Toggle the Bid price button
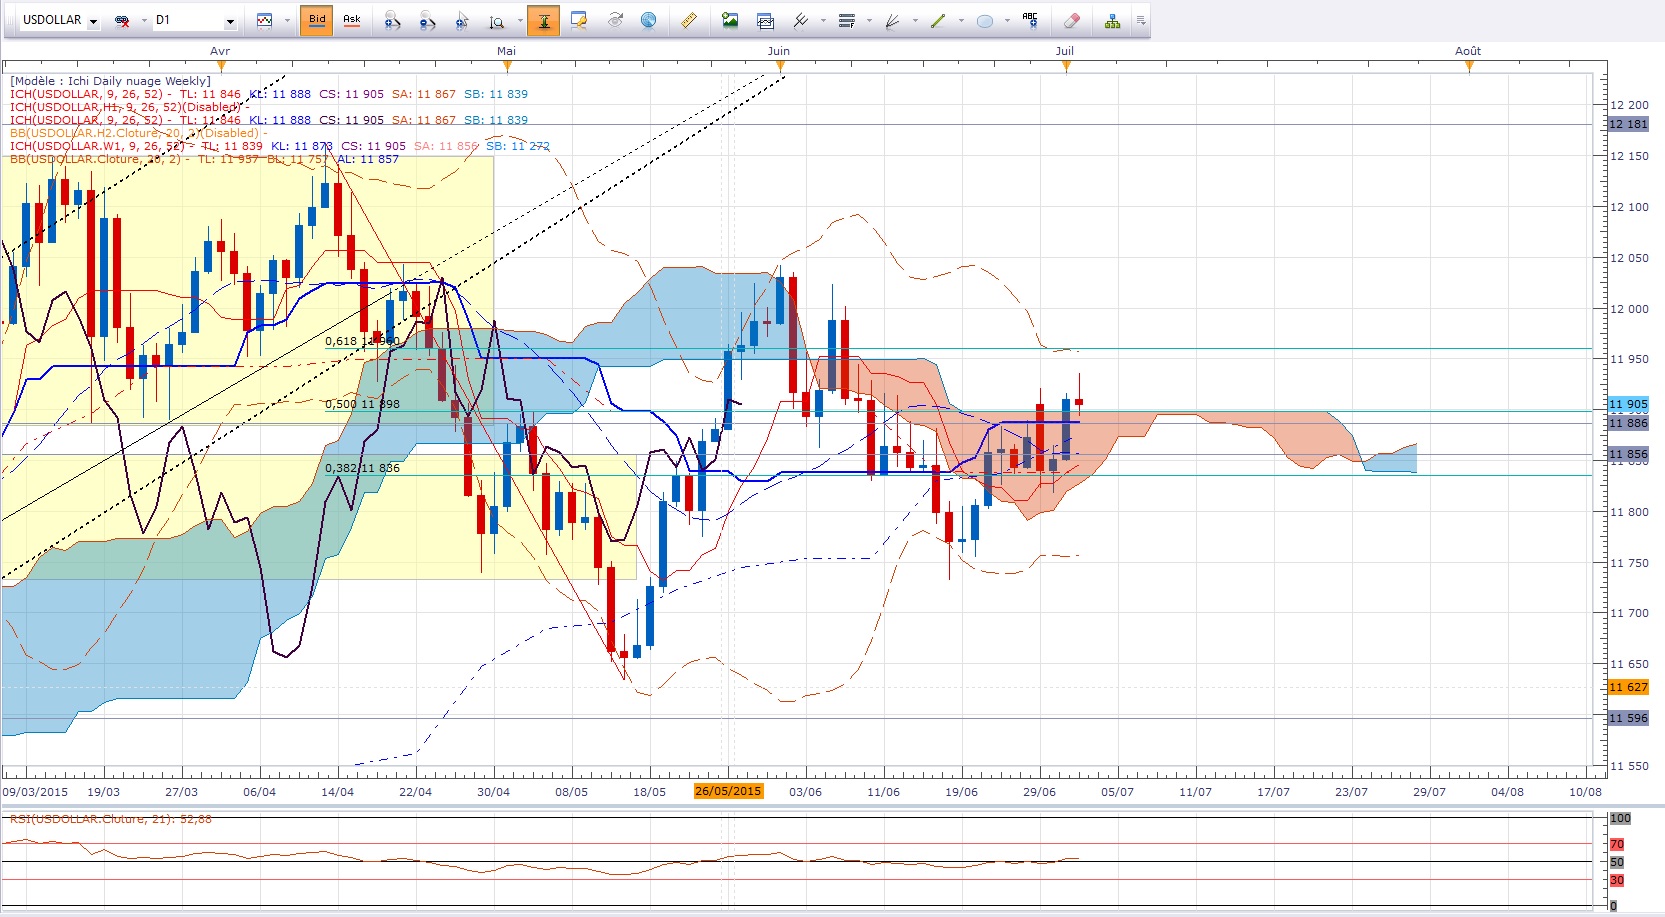Viewport: 1665px width, 917px height. (317, 20)
